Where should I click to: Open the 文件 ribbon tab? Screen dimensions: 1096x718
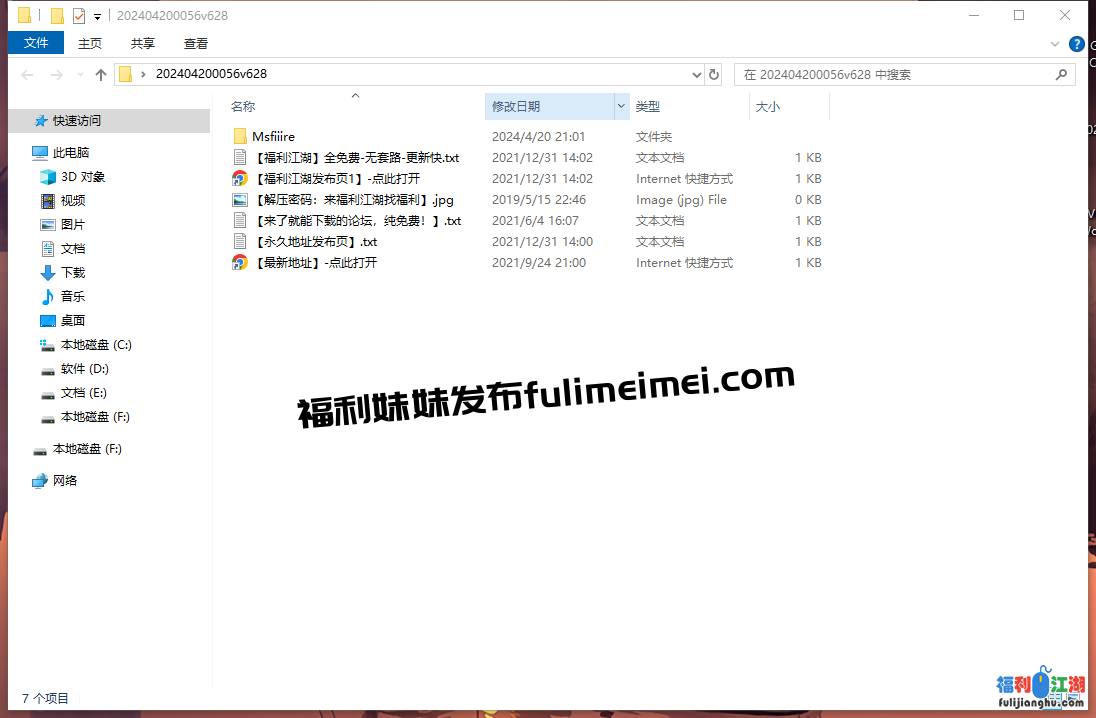click(36, 43)
